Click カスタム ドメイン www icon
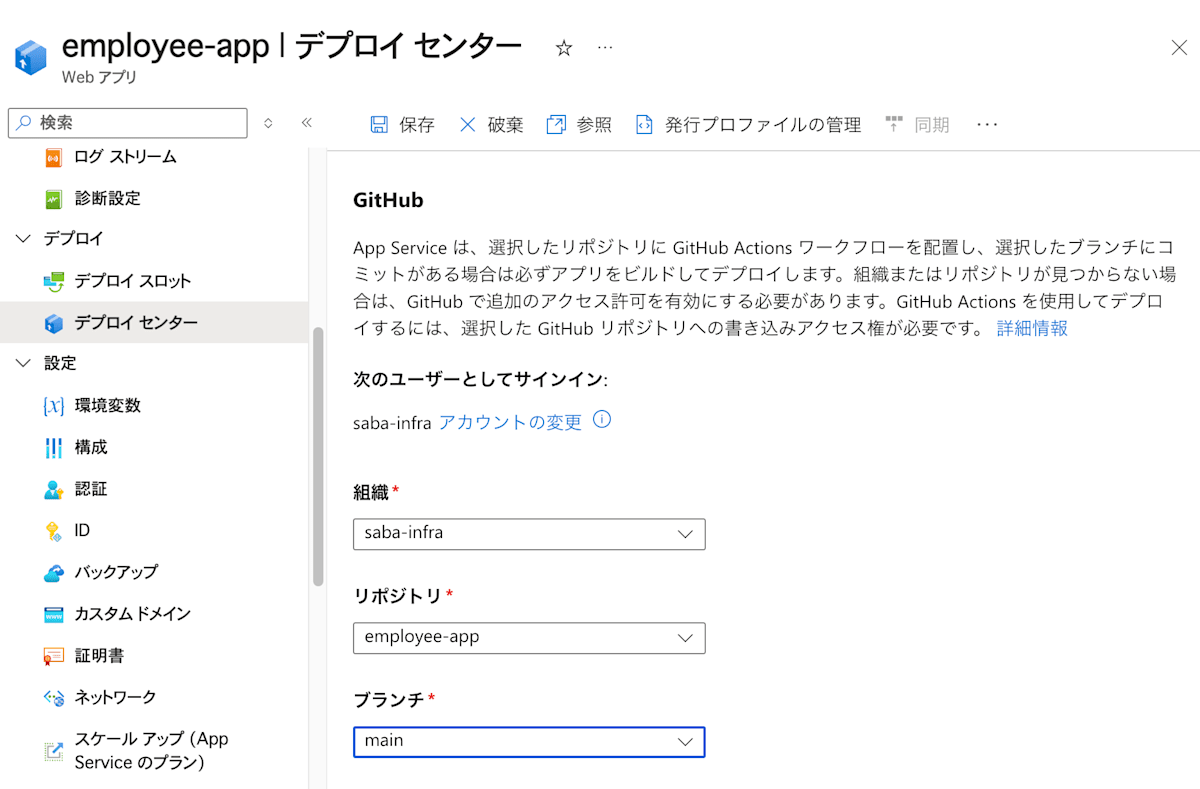1200x789 pixels. coord(54,614)
